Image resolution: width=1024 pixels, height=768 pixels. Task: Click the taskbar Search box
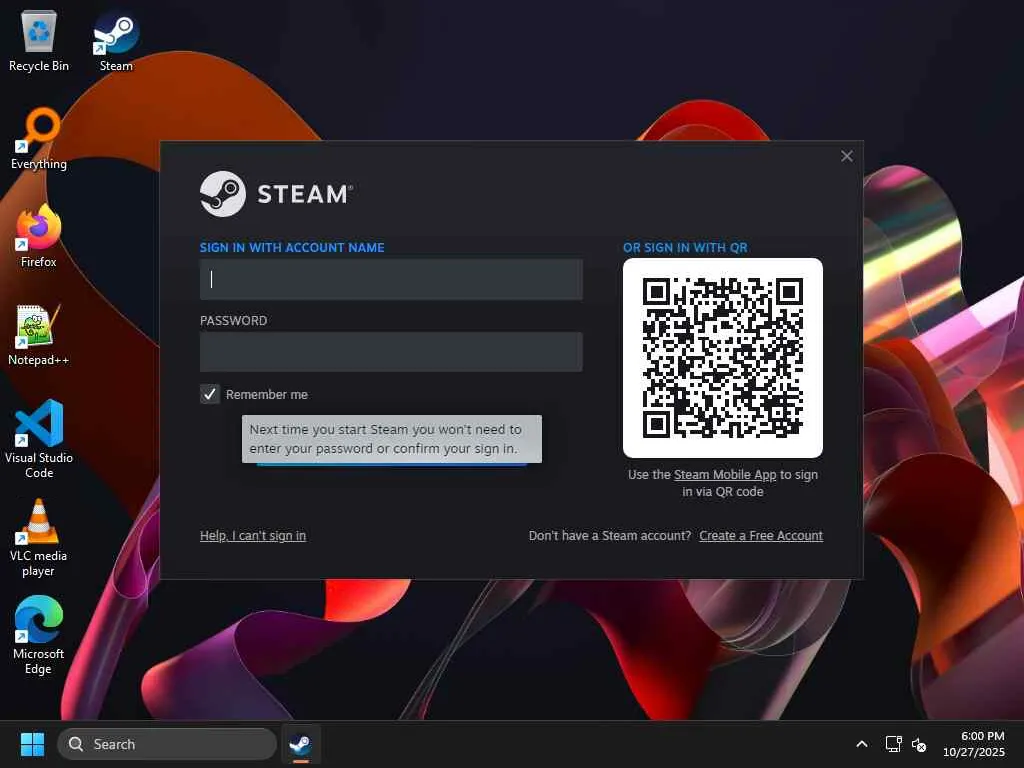coord(167,744)
